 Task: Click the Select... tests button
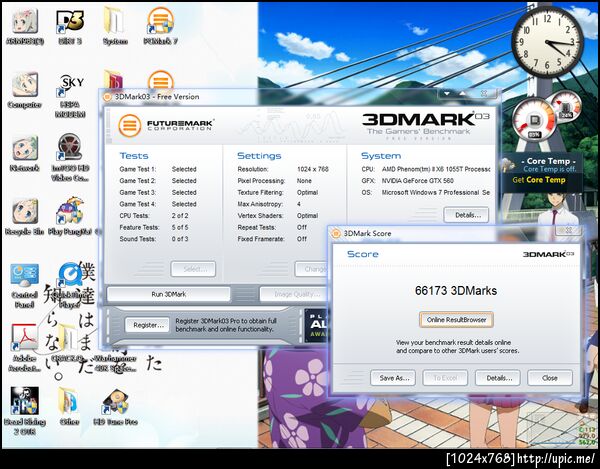pos(193,269)
